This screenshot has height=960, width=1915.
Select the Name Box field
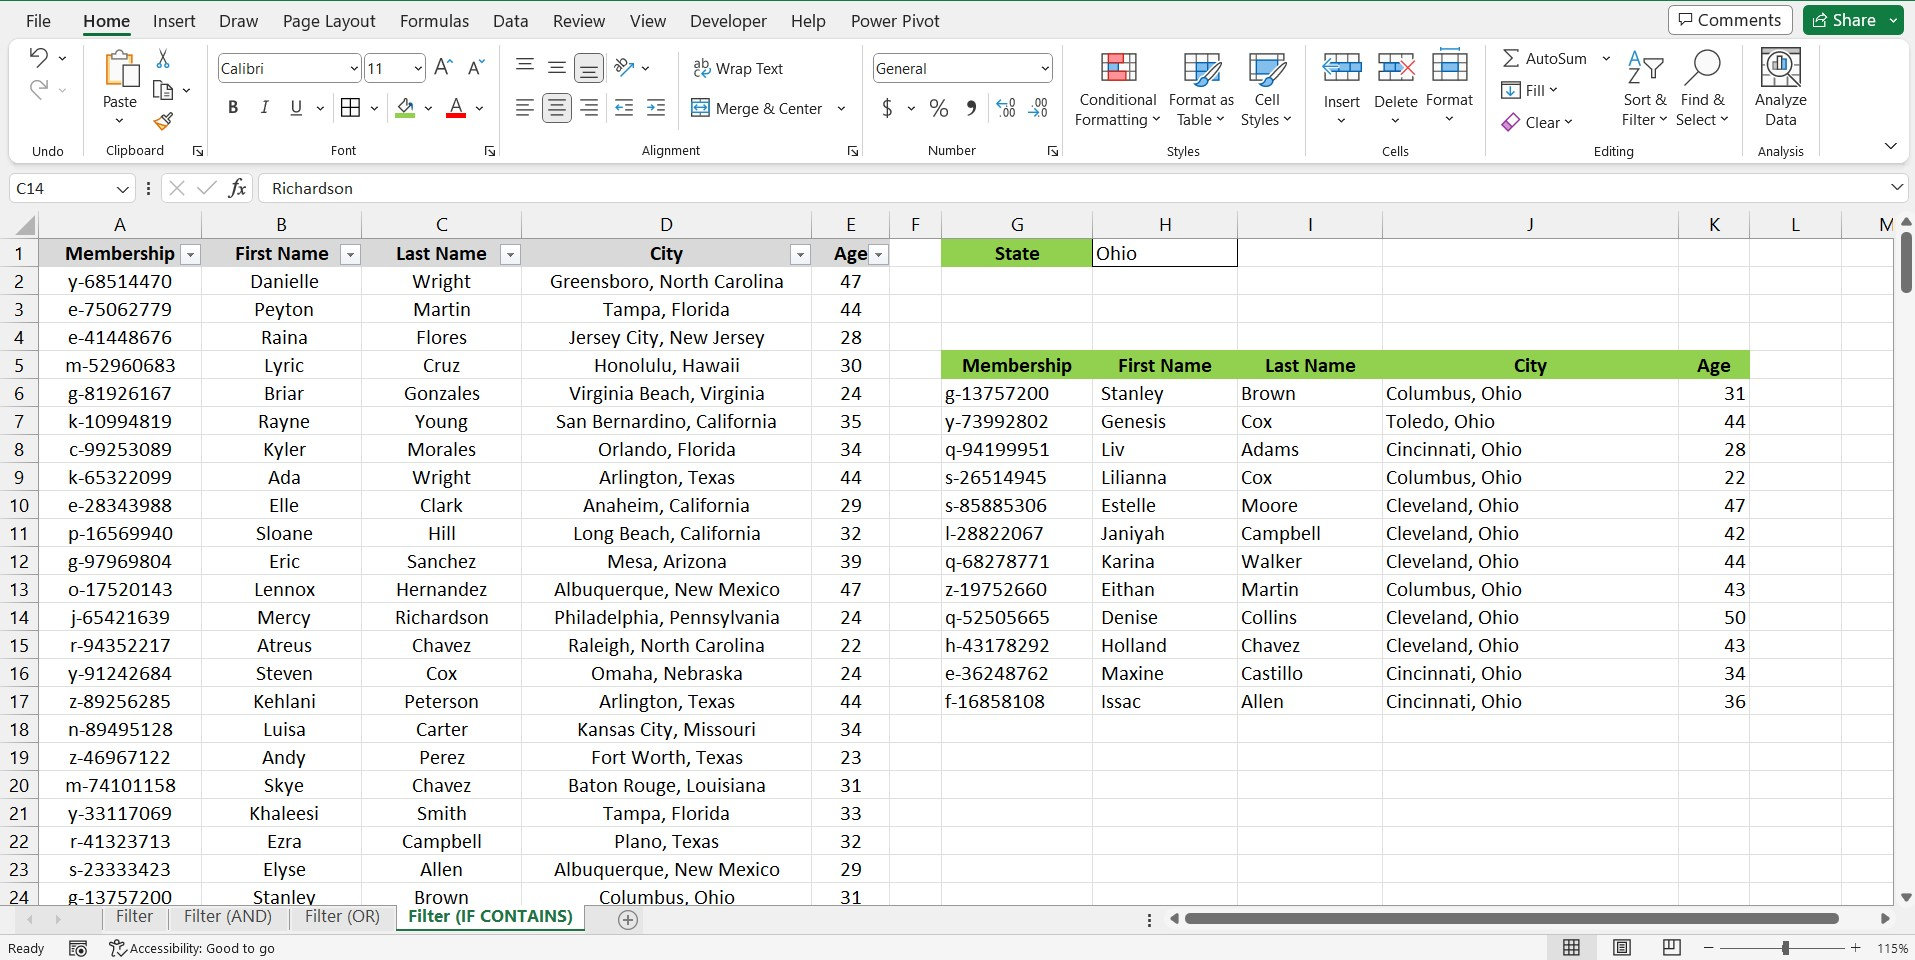[x=62, y=188]
